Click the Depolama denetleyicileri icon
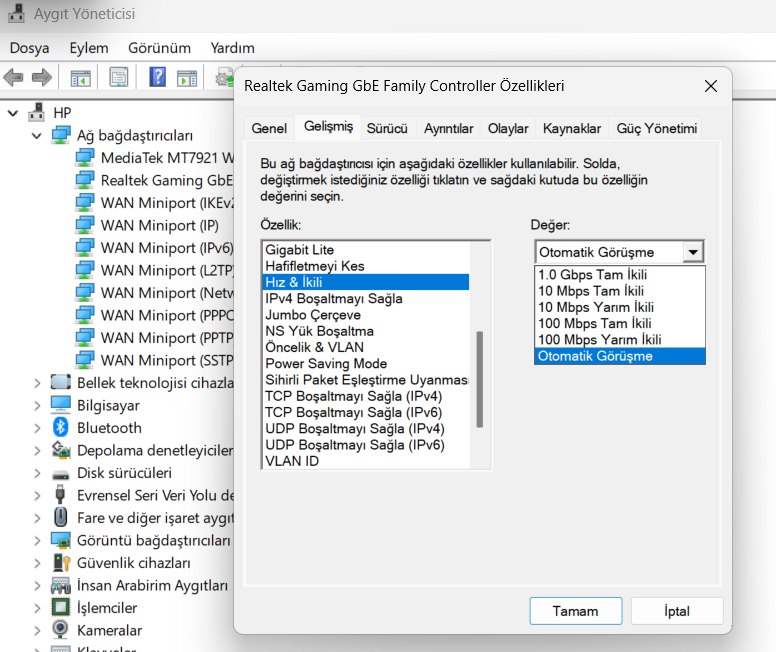This screenshot has height=652, width=776. pos(61,450)
